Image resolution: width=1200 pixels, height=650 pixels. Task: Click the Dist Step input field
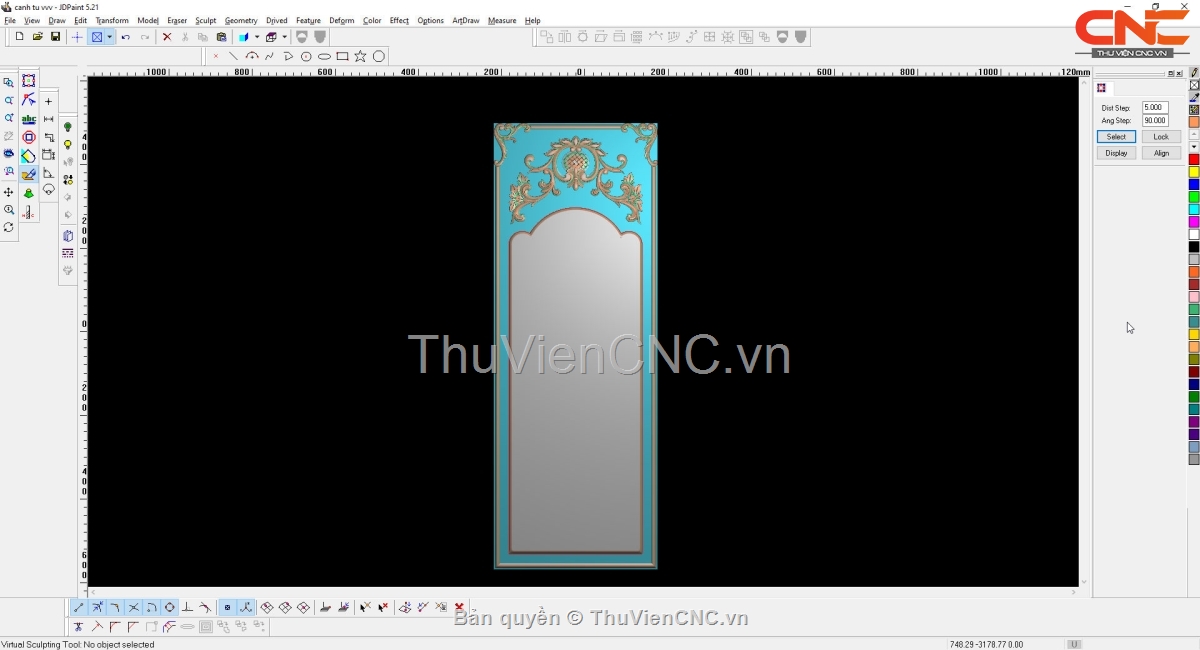coord(1155,108)
